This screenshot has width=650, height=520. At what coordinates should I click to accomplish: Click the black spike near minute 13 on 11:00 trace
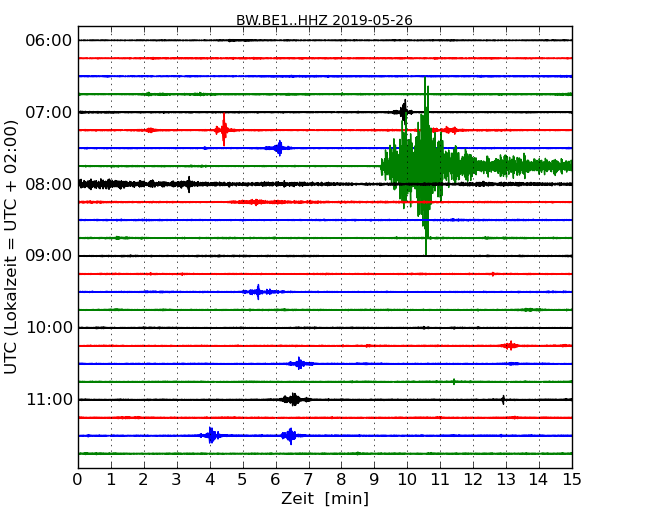(503, 400)
